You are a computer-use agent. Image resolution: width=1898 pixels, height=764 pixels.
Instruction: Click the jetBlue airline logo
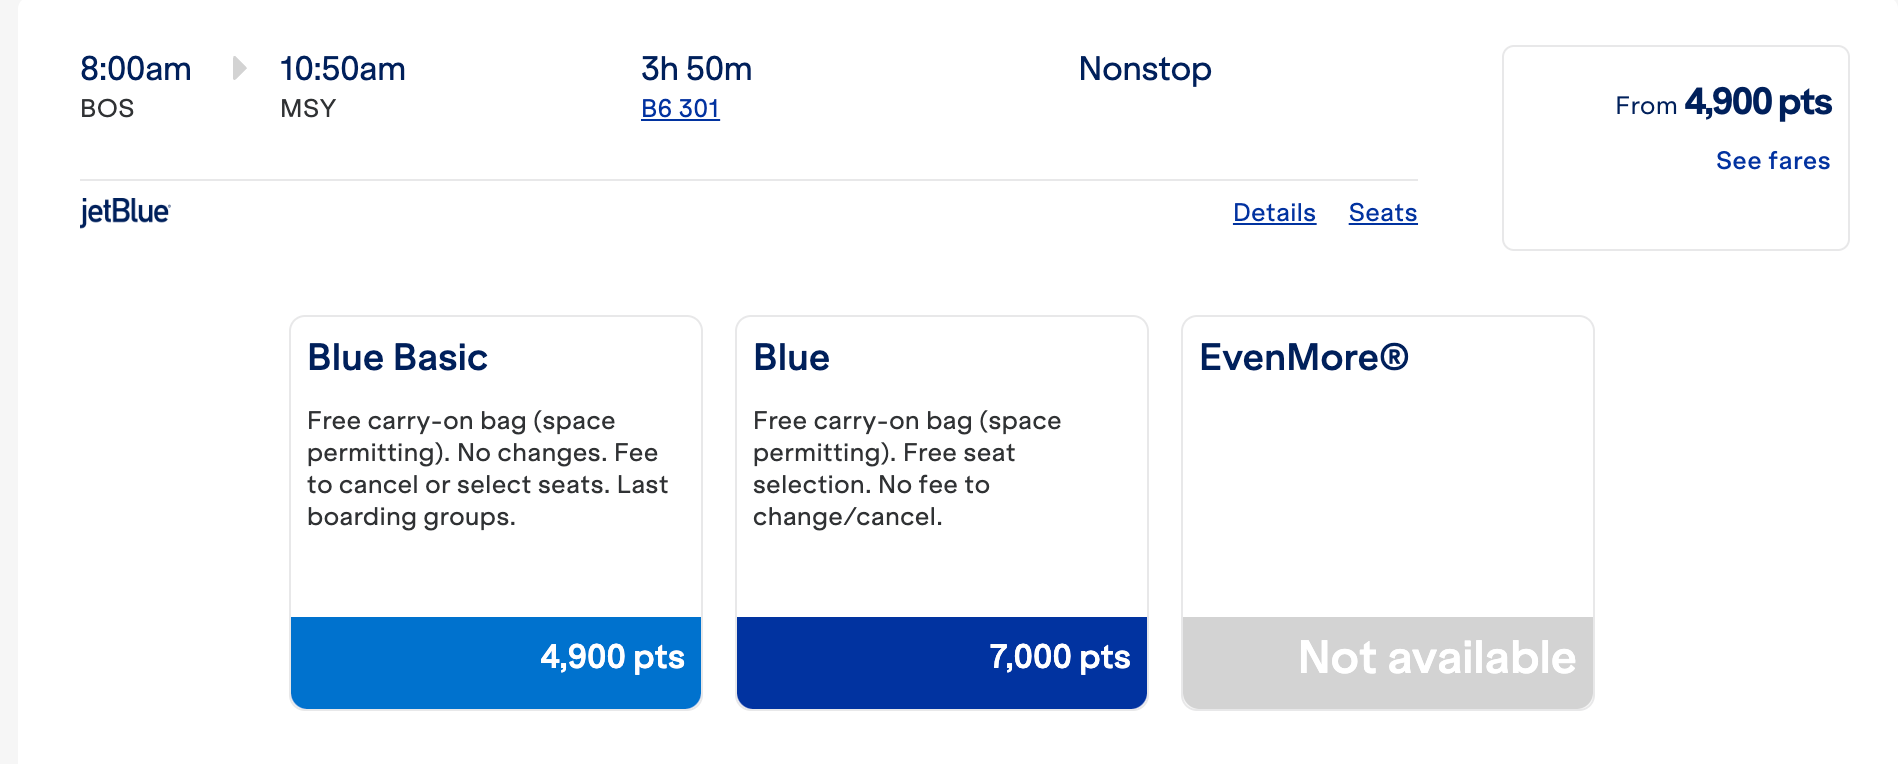click(x=125, y=212)
